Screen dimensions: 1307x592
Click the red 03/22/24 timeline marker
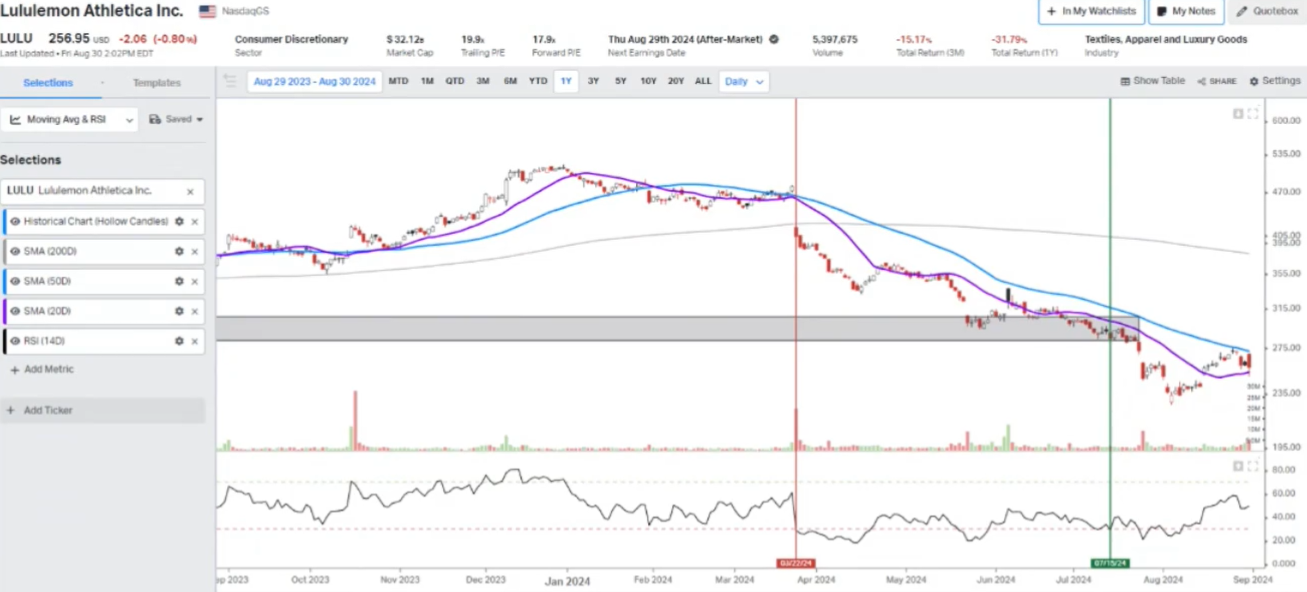click(796, 563)
